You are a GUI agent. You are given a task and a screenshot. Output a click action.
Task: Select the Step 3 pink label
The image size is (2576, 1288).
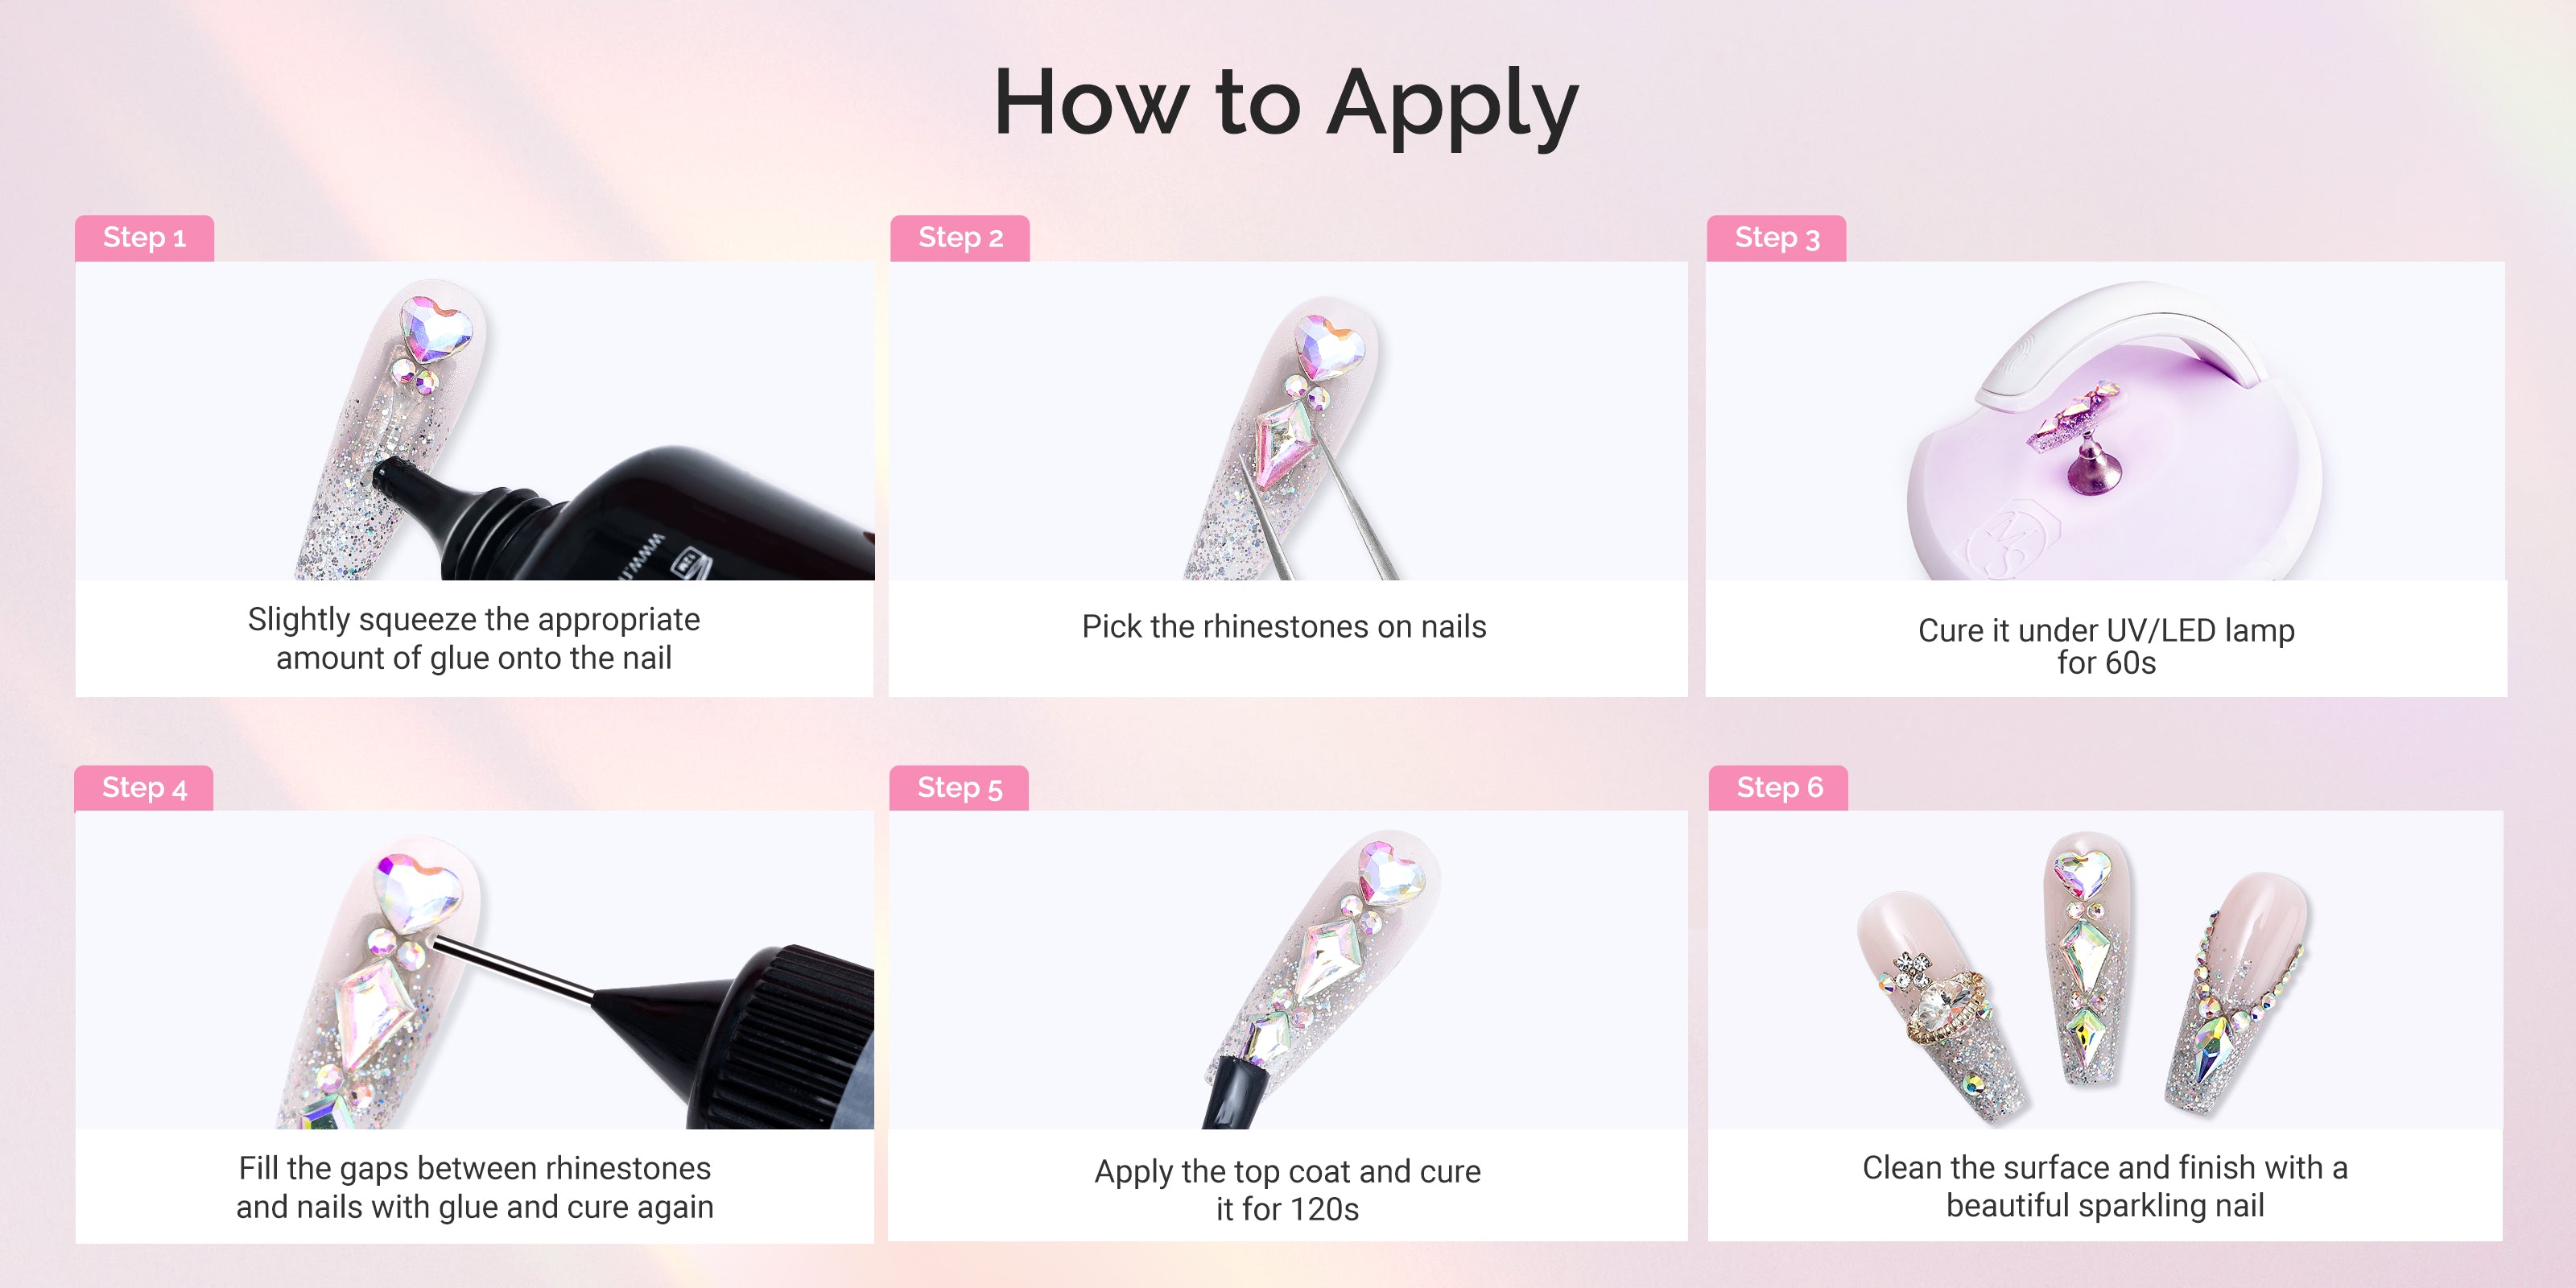click(1776, 238)
